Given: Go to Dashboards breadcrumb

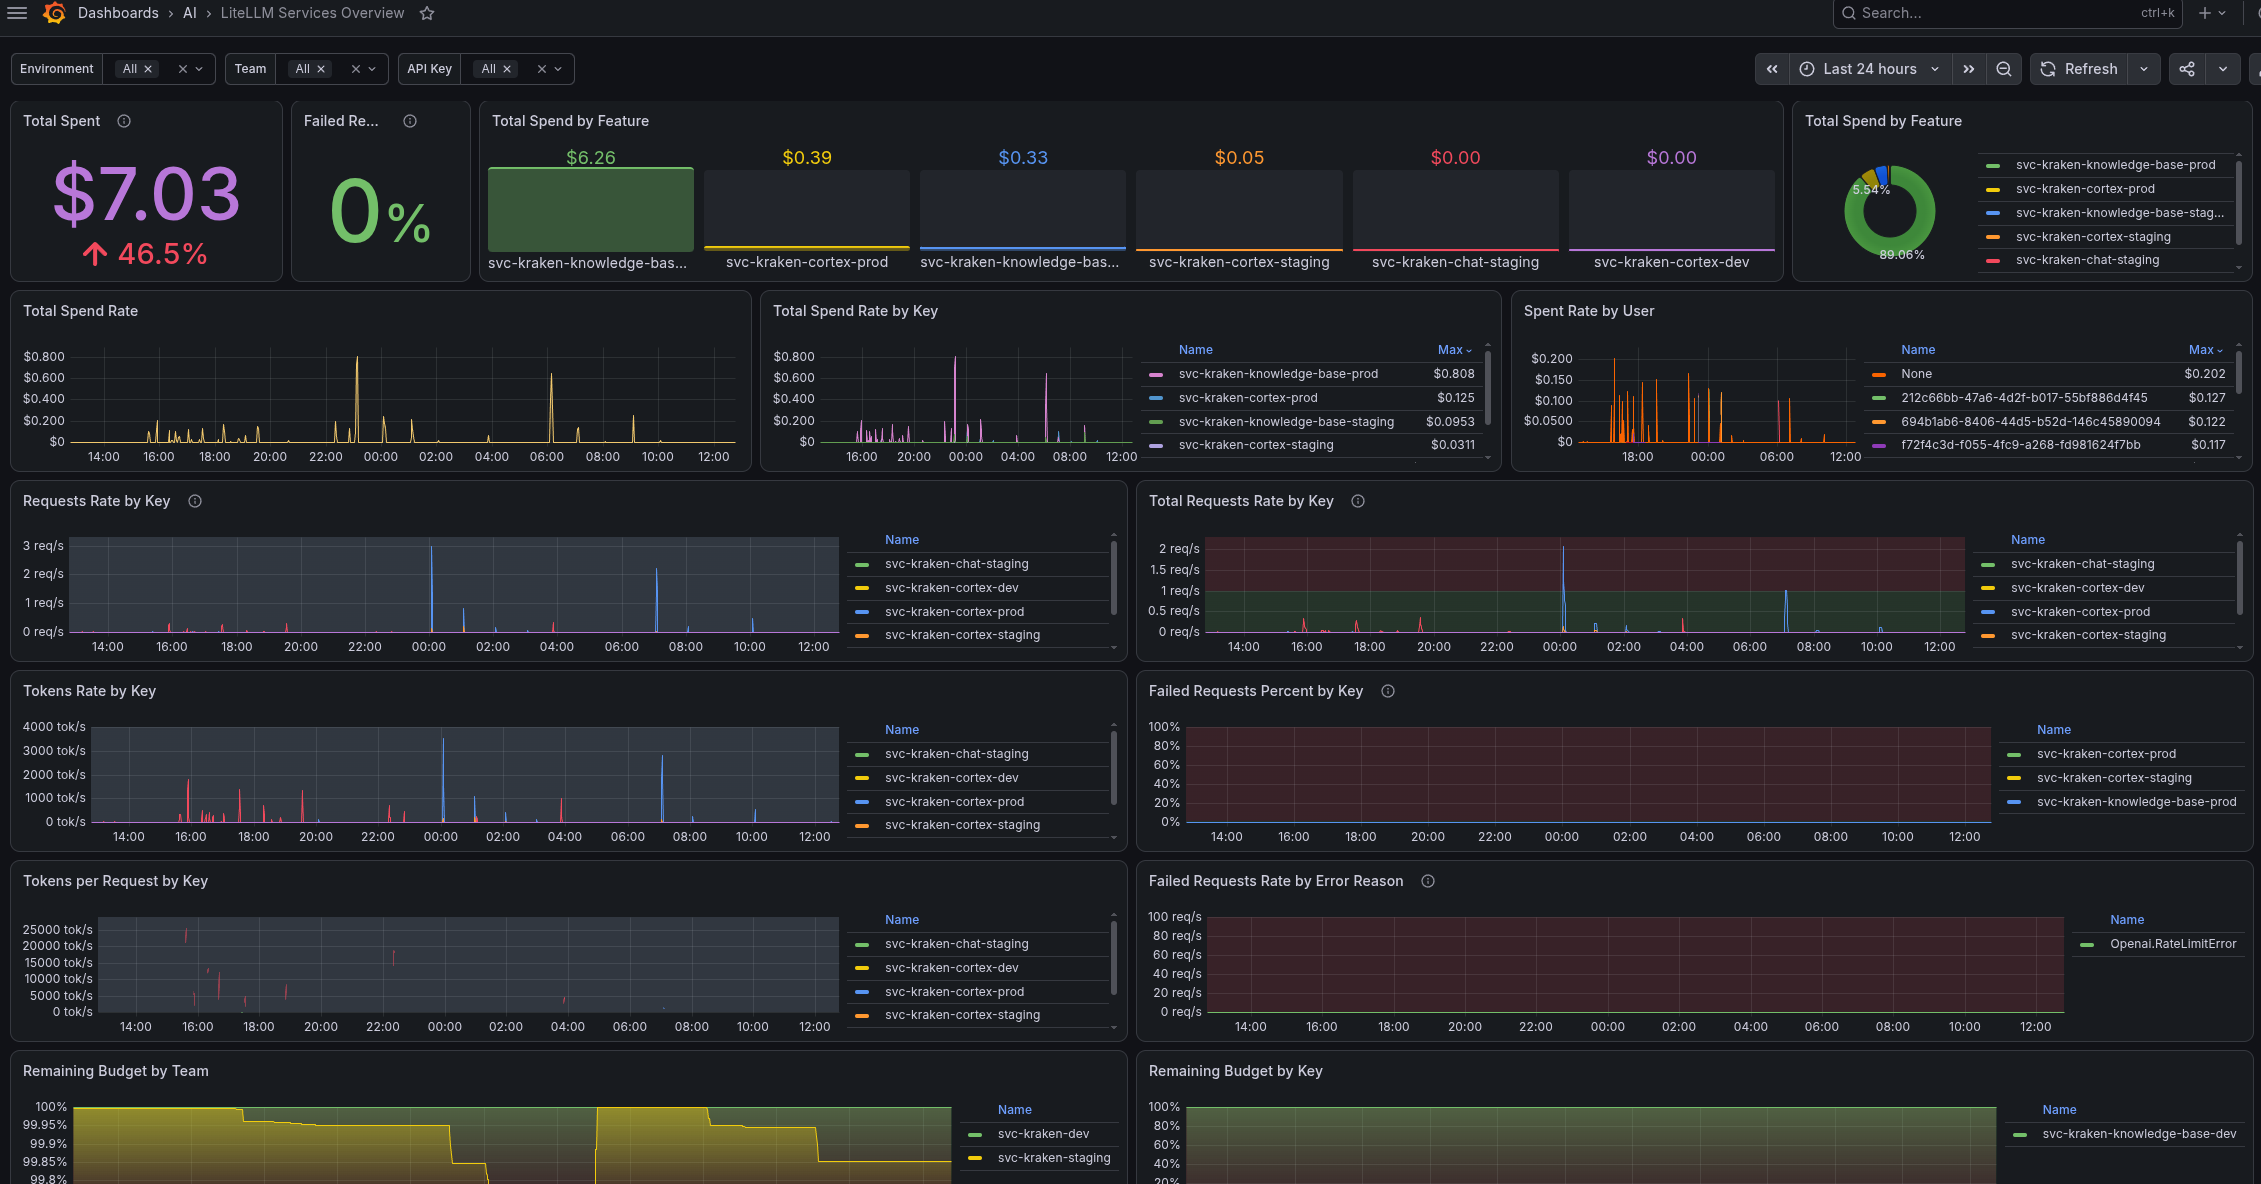Looking at the screenshot, I should 118,13.
